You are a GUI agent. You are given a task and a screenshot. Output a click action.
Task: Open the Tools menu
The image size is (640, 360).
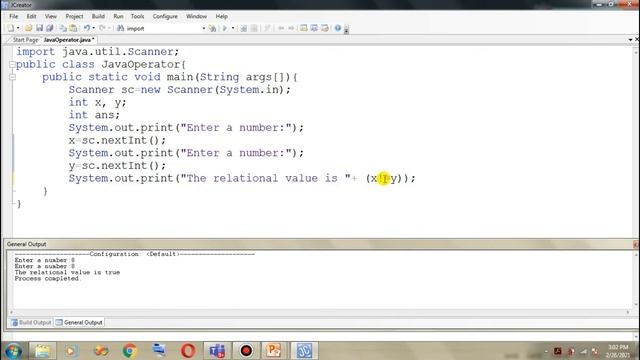138,16
